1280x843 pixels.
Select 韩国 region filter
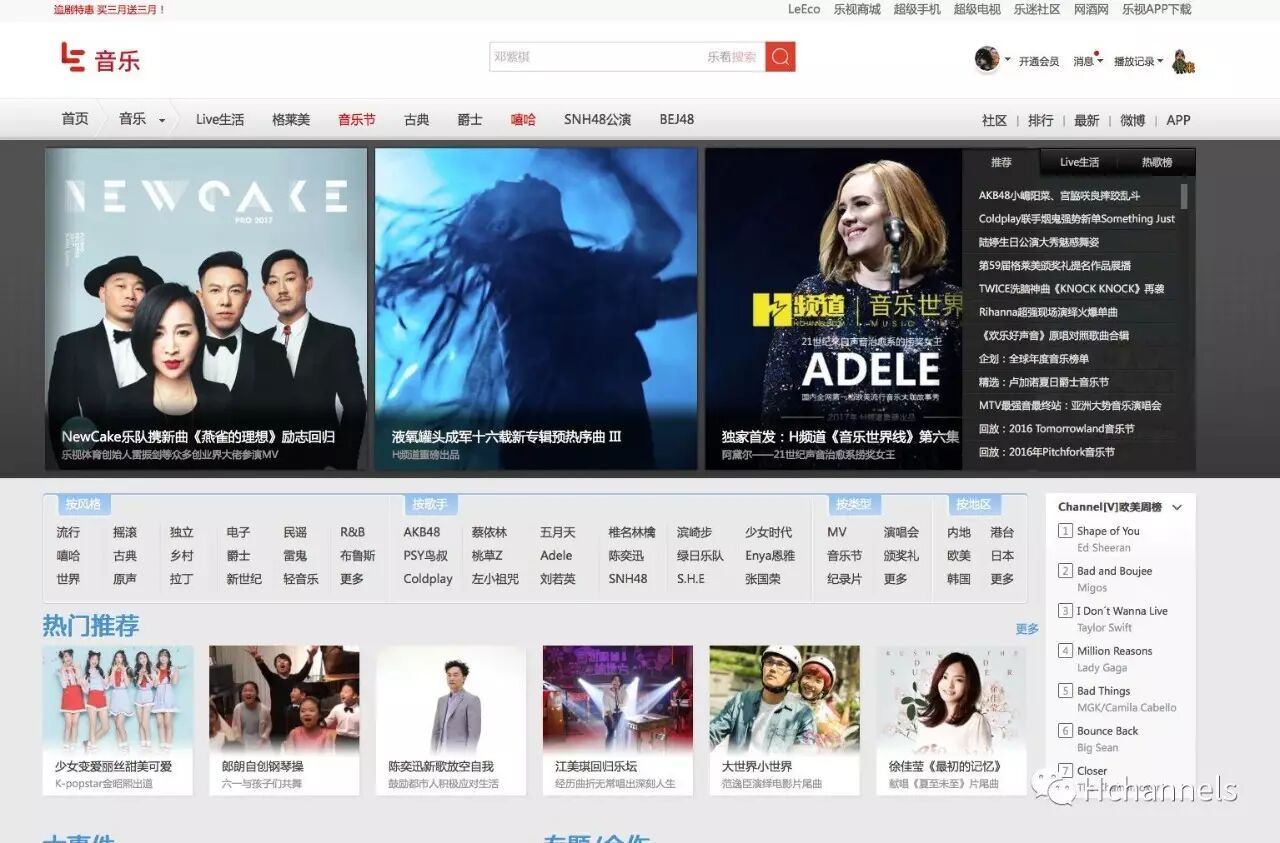pyautogui.click(x=959, y=579)
